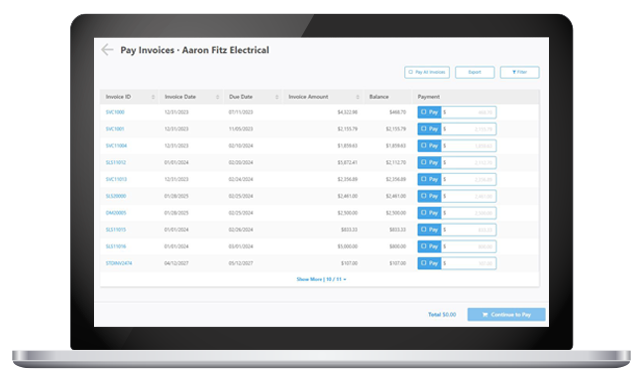Click payment amount field for SLS11016

click(468, 246)
